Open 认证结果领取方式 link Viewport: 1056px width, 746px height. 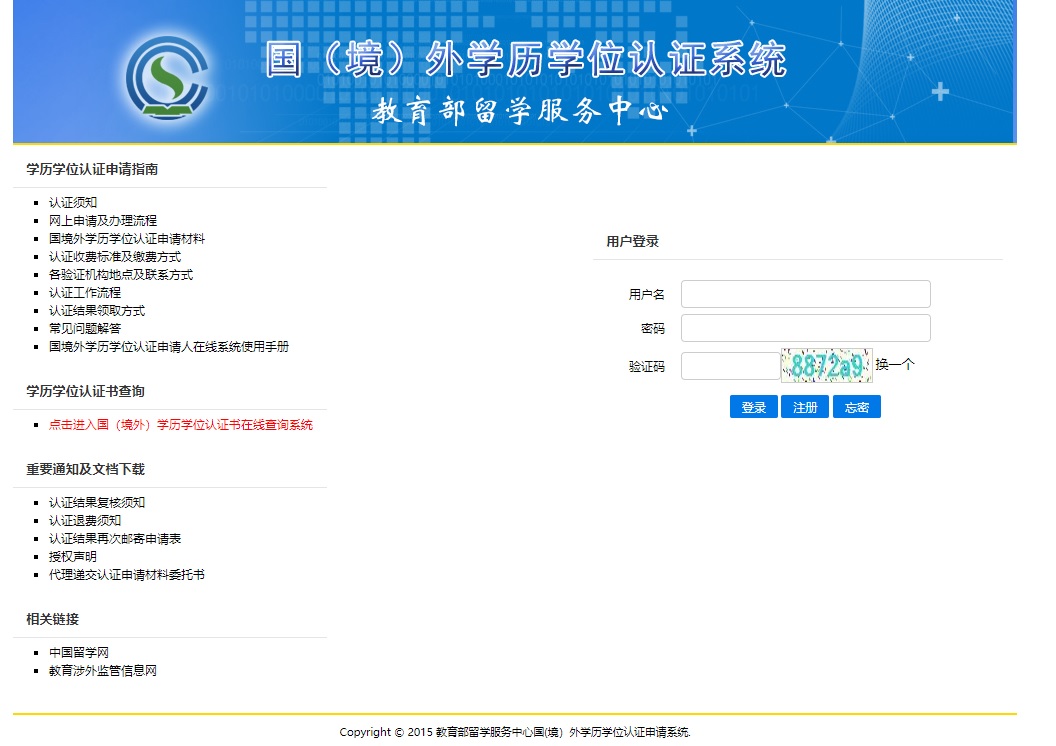[97, 310]
